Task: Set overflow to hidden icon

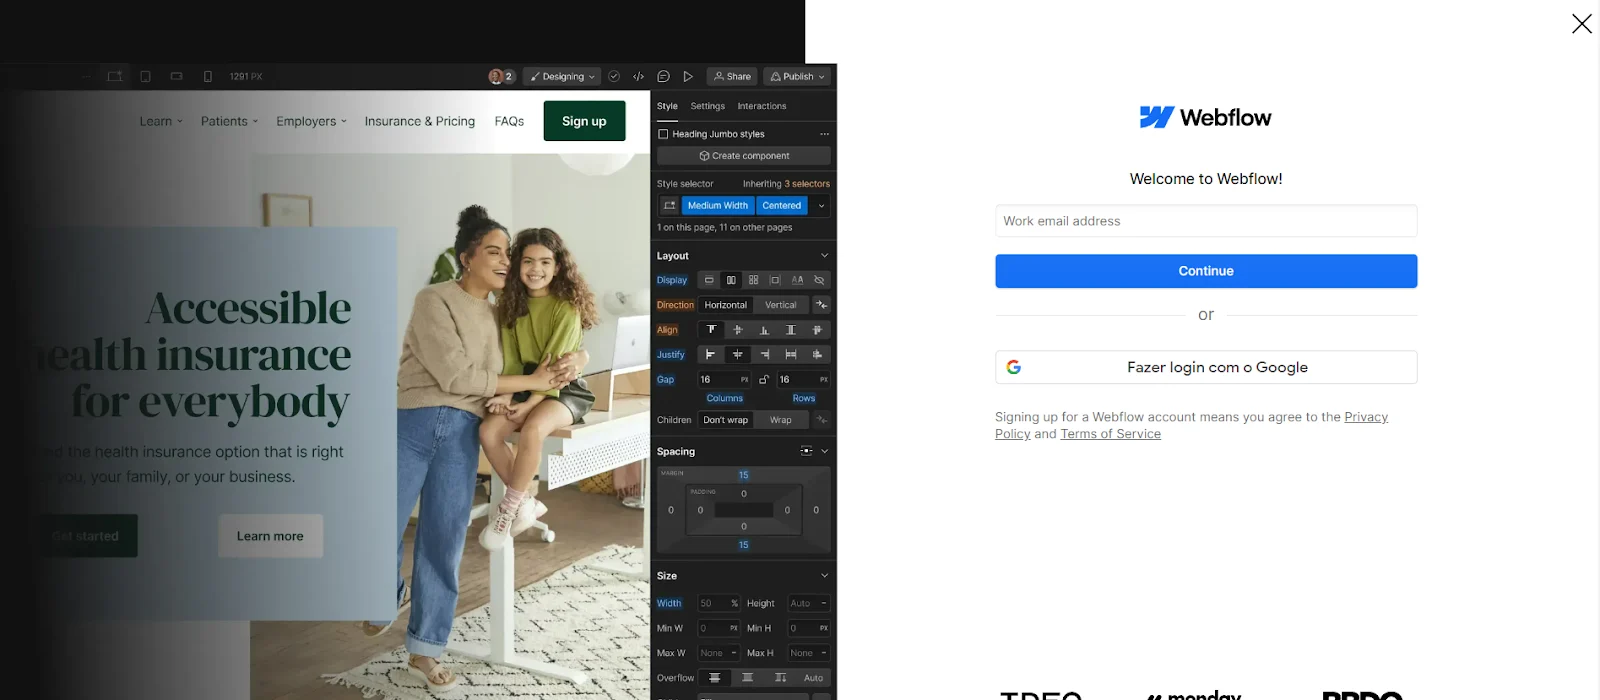Action: (x=747, y=678)
